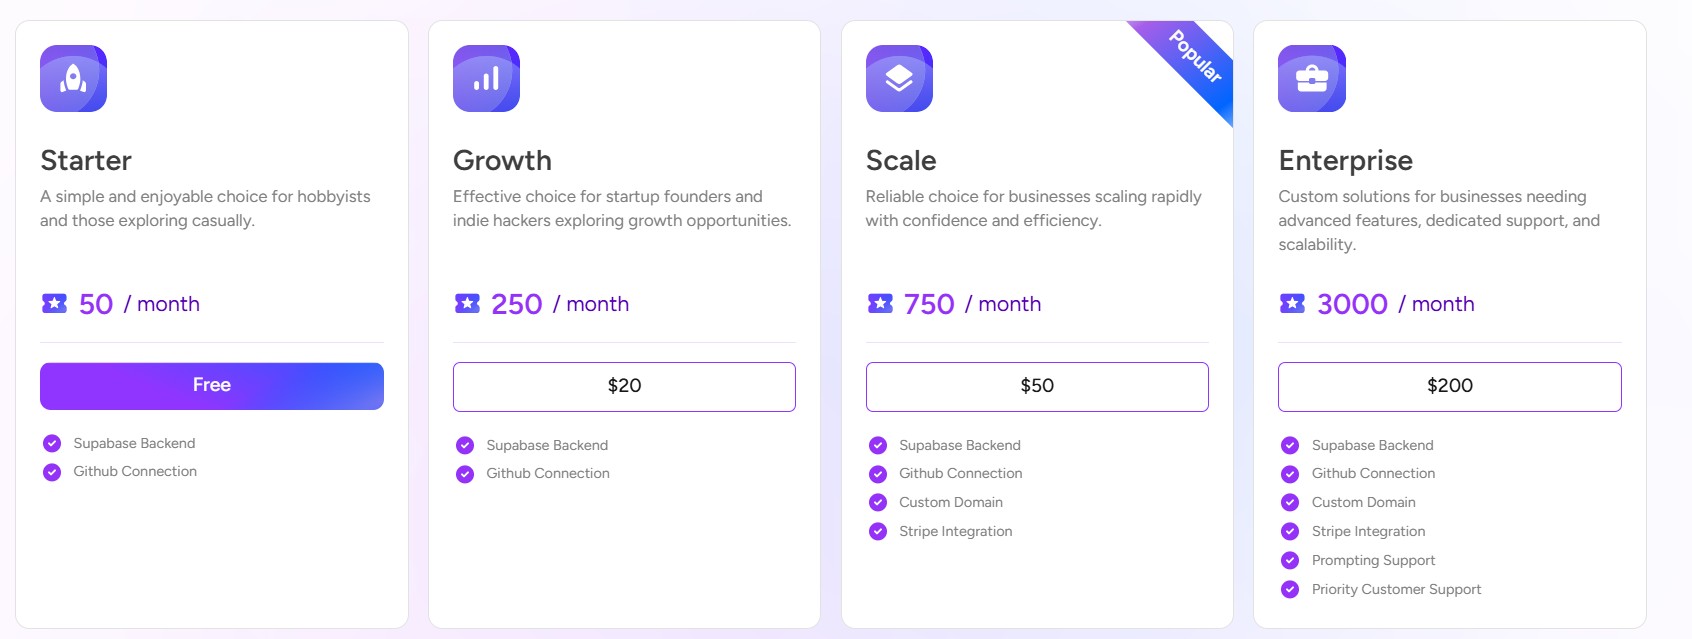Click the credits badge next to 50
Screen dimensions: 1692x639
pos(53,303)
